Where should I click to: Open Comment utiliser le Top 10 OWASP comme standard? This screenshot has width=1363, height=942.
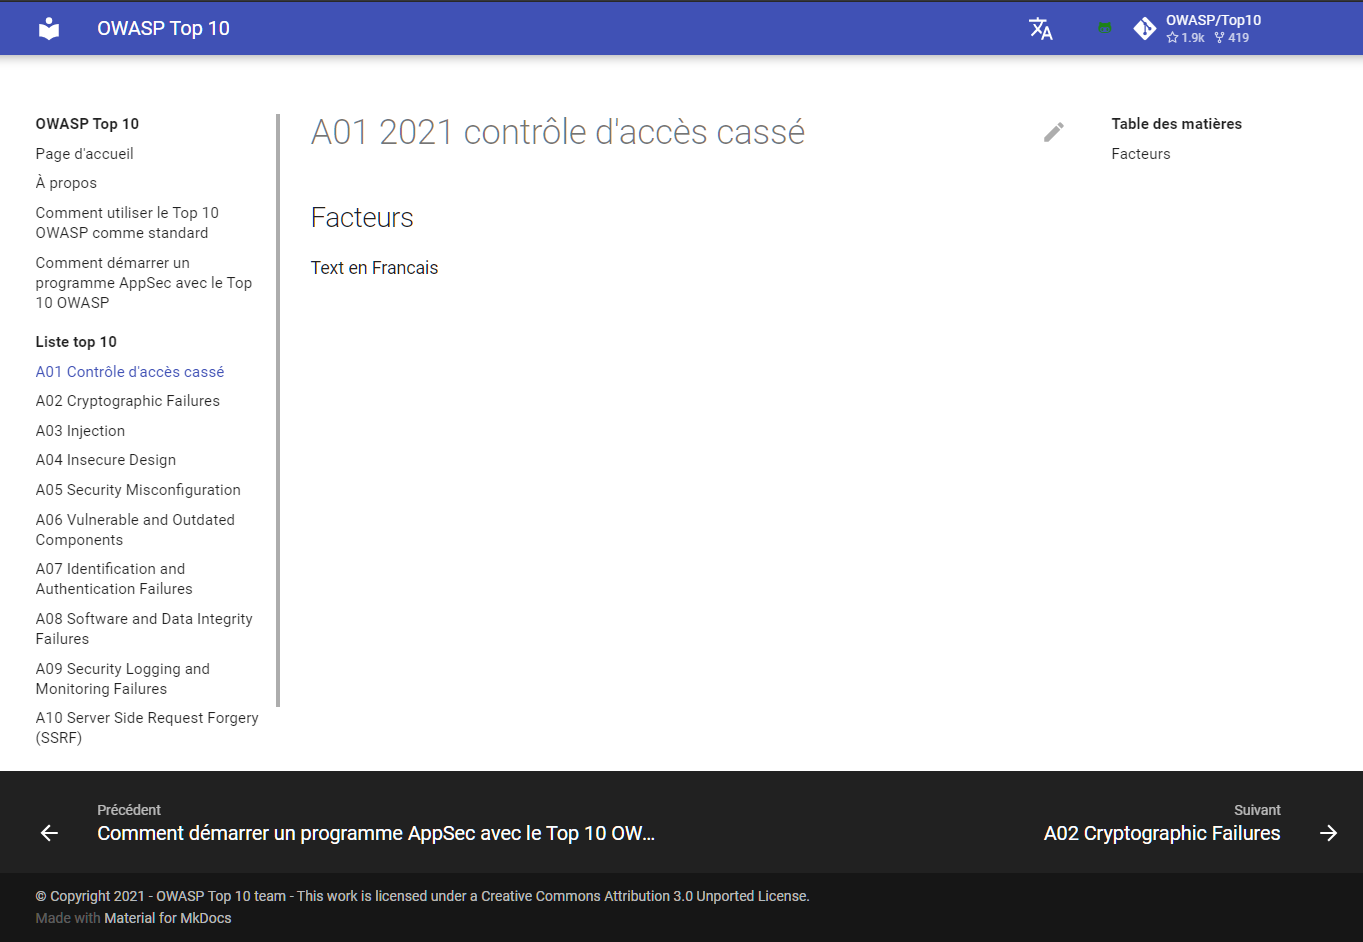coord(127,223)
